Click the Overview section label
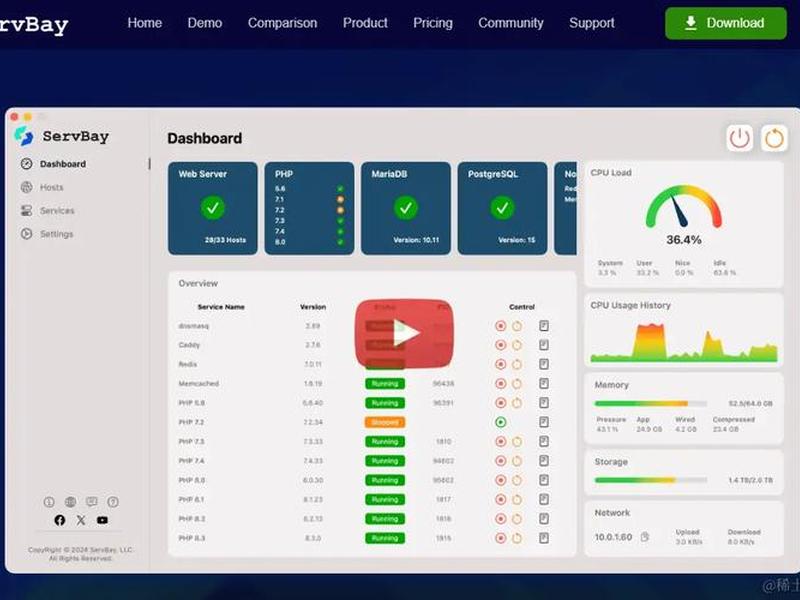 click(198, 283)
